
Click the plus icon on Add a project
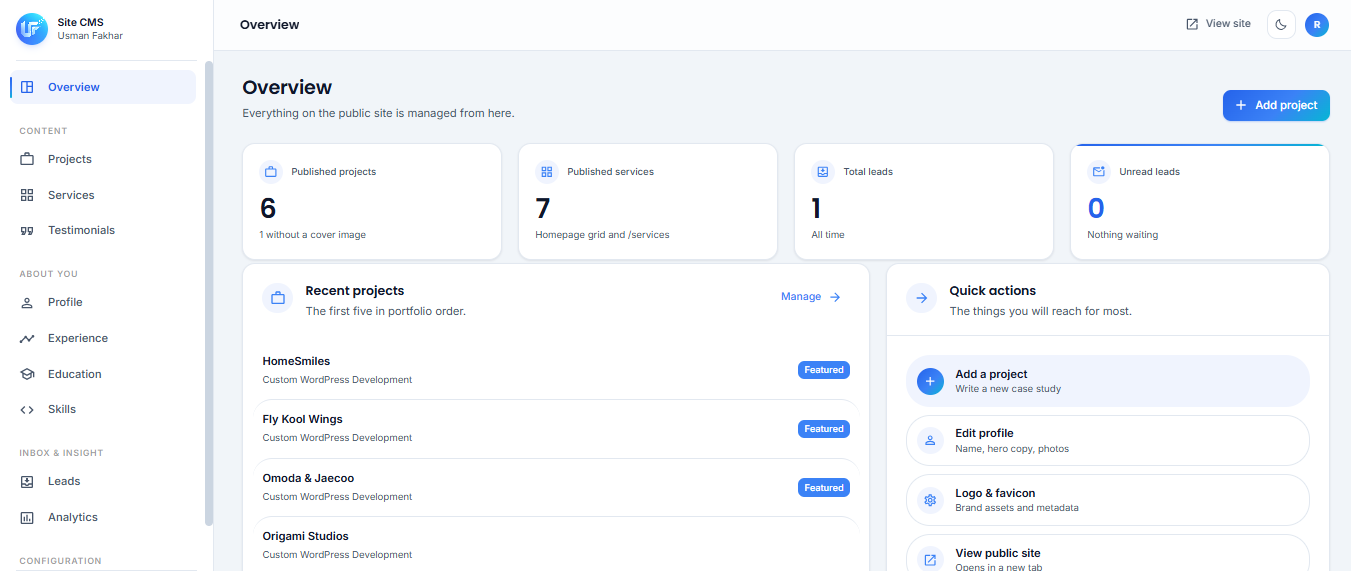coord(930,381)
